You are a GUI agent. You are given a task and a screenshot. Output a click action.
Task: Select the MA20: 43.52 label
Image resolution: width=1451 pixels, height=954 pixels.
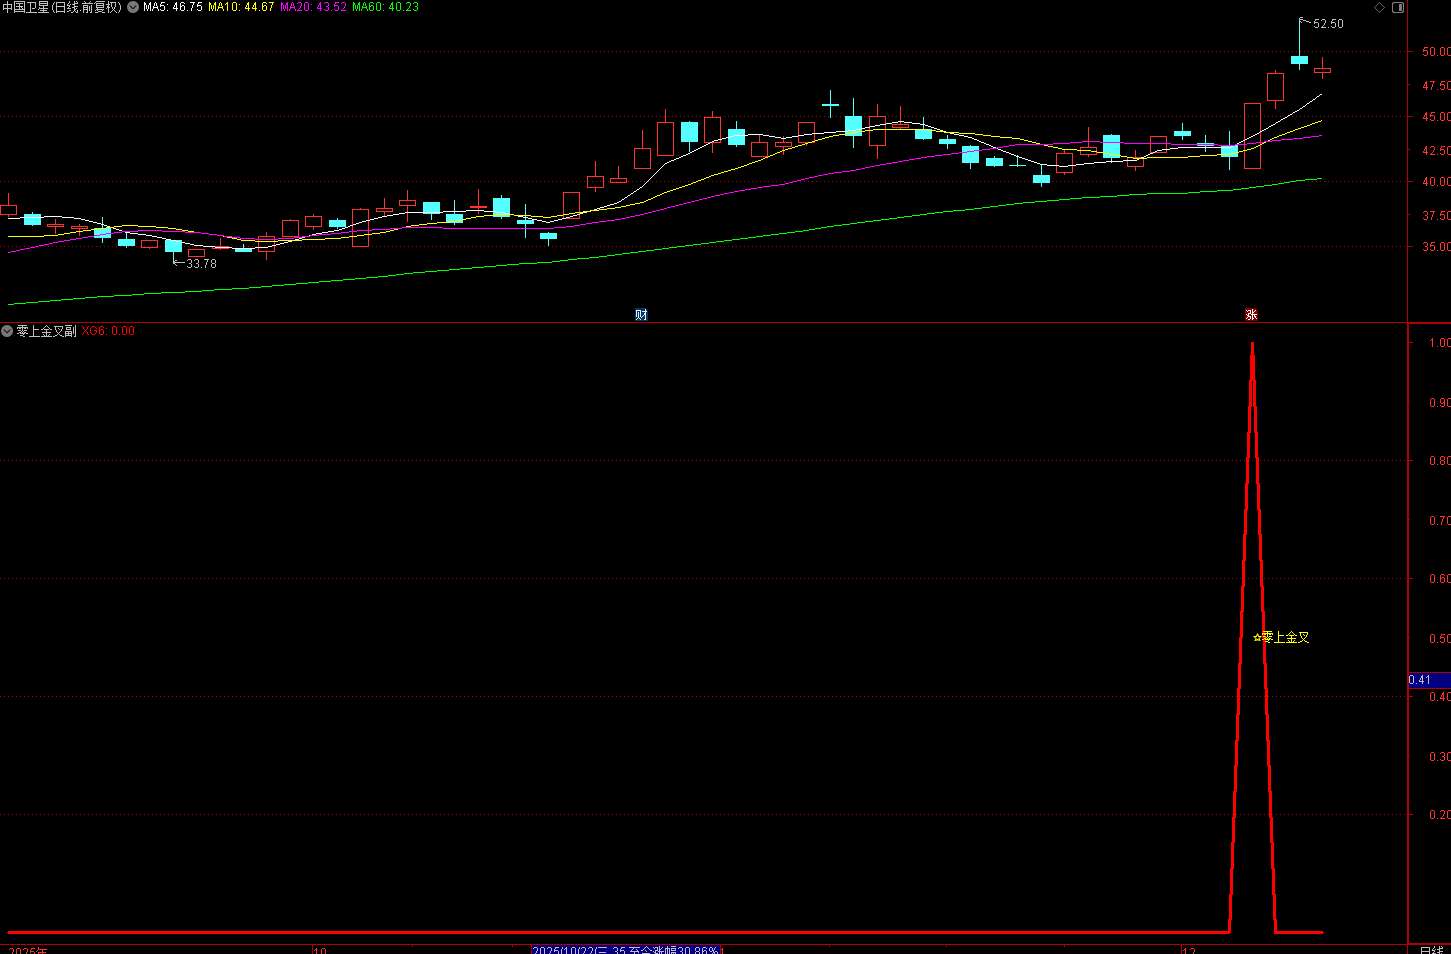pyautogui.click(x=314, y=7)
